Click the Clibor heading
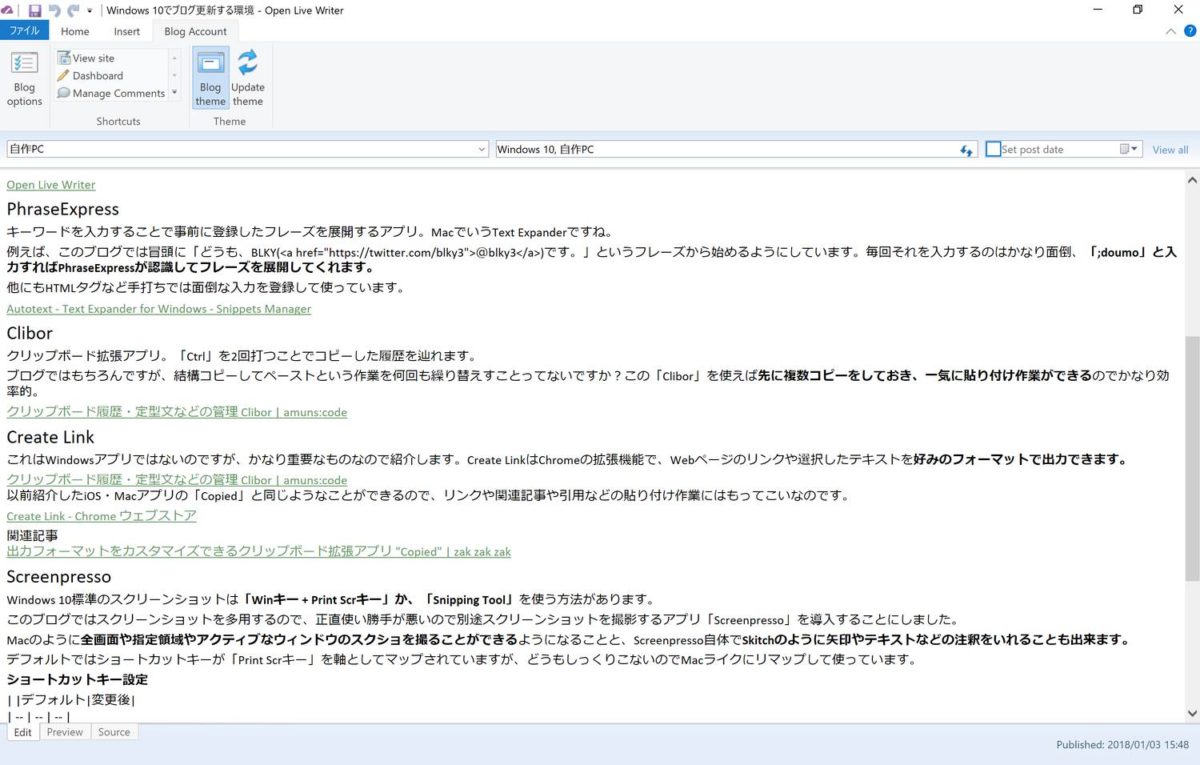This screenshot has width=1200, height=765. (x=29, y=333)
